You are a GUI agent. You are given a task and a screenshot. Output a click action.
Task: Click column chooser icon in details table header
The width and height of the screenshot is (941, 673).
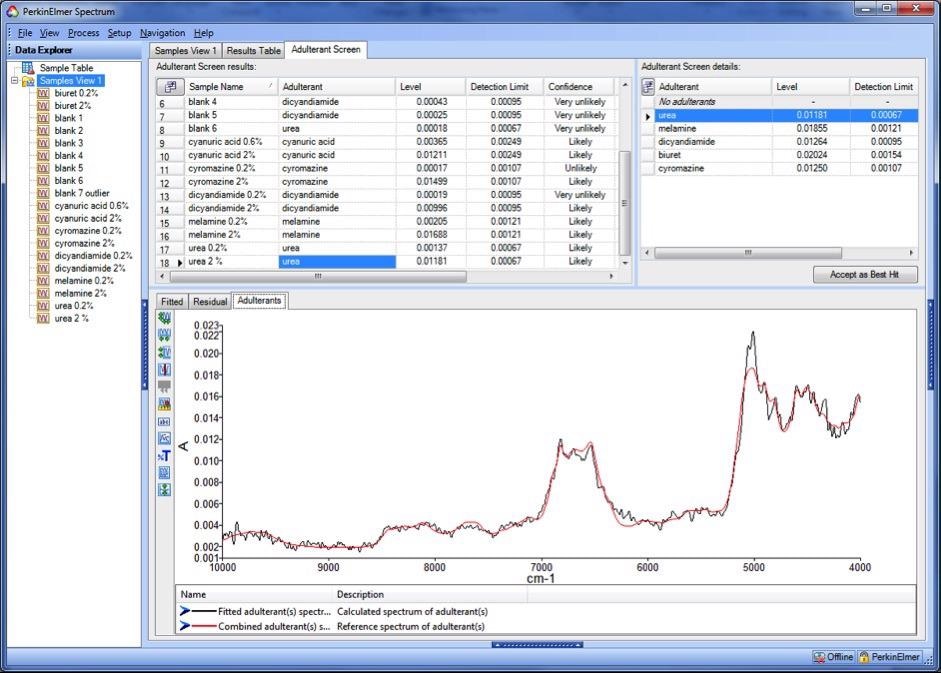click(x=648, y=86)
